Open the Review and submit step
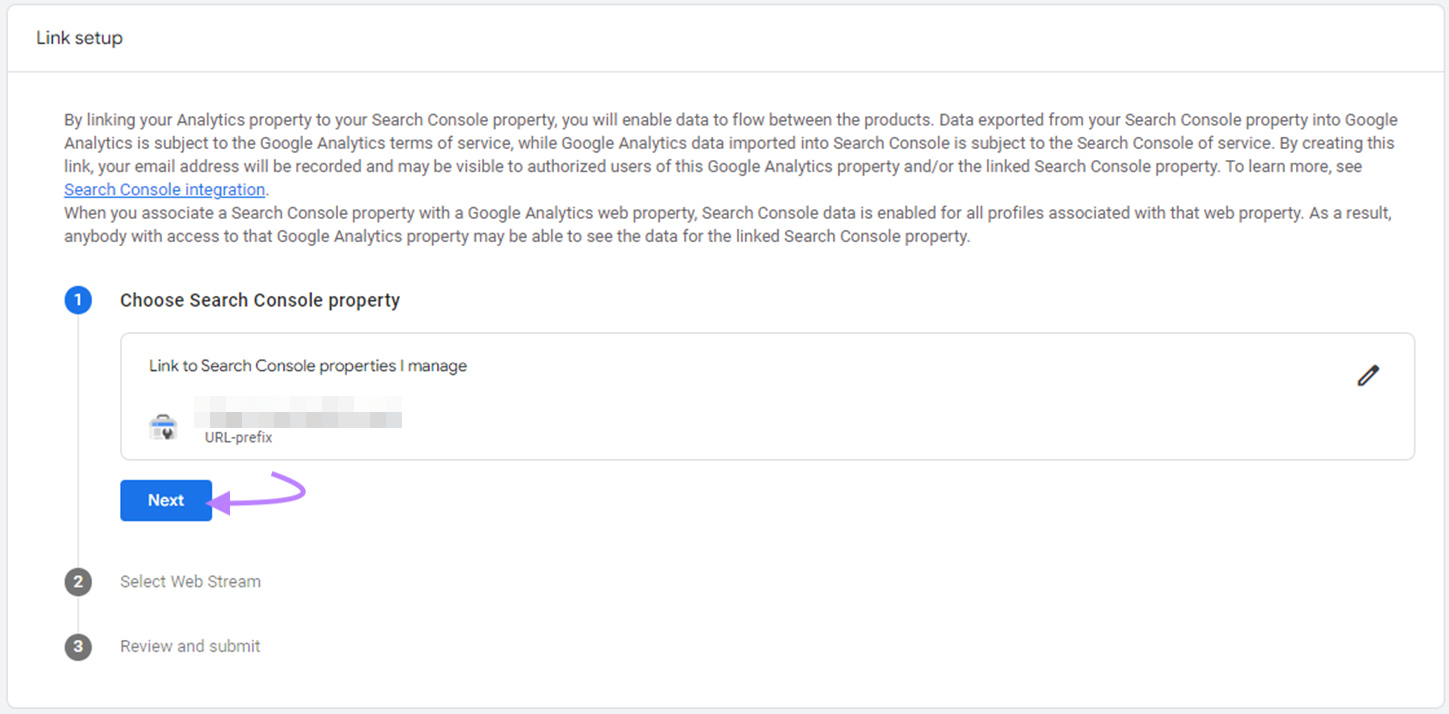Viewport: 1449px width, 714px height. coord(190,646)
